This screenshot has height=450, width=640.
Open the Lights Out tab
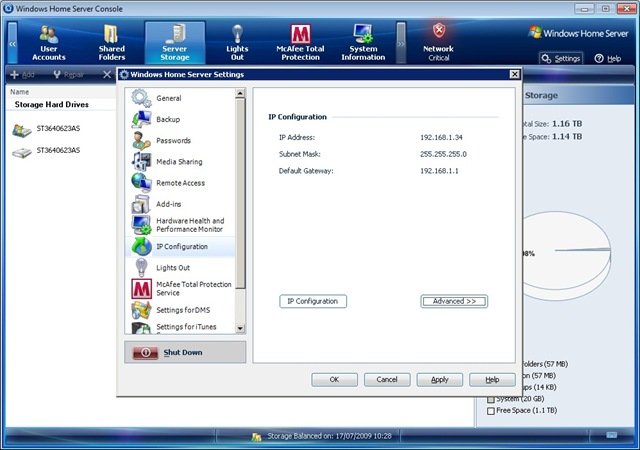point(237,43)
